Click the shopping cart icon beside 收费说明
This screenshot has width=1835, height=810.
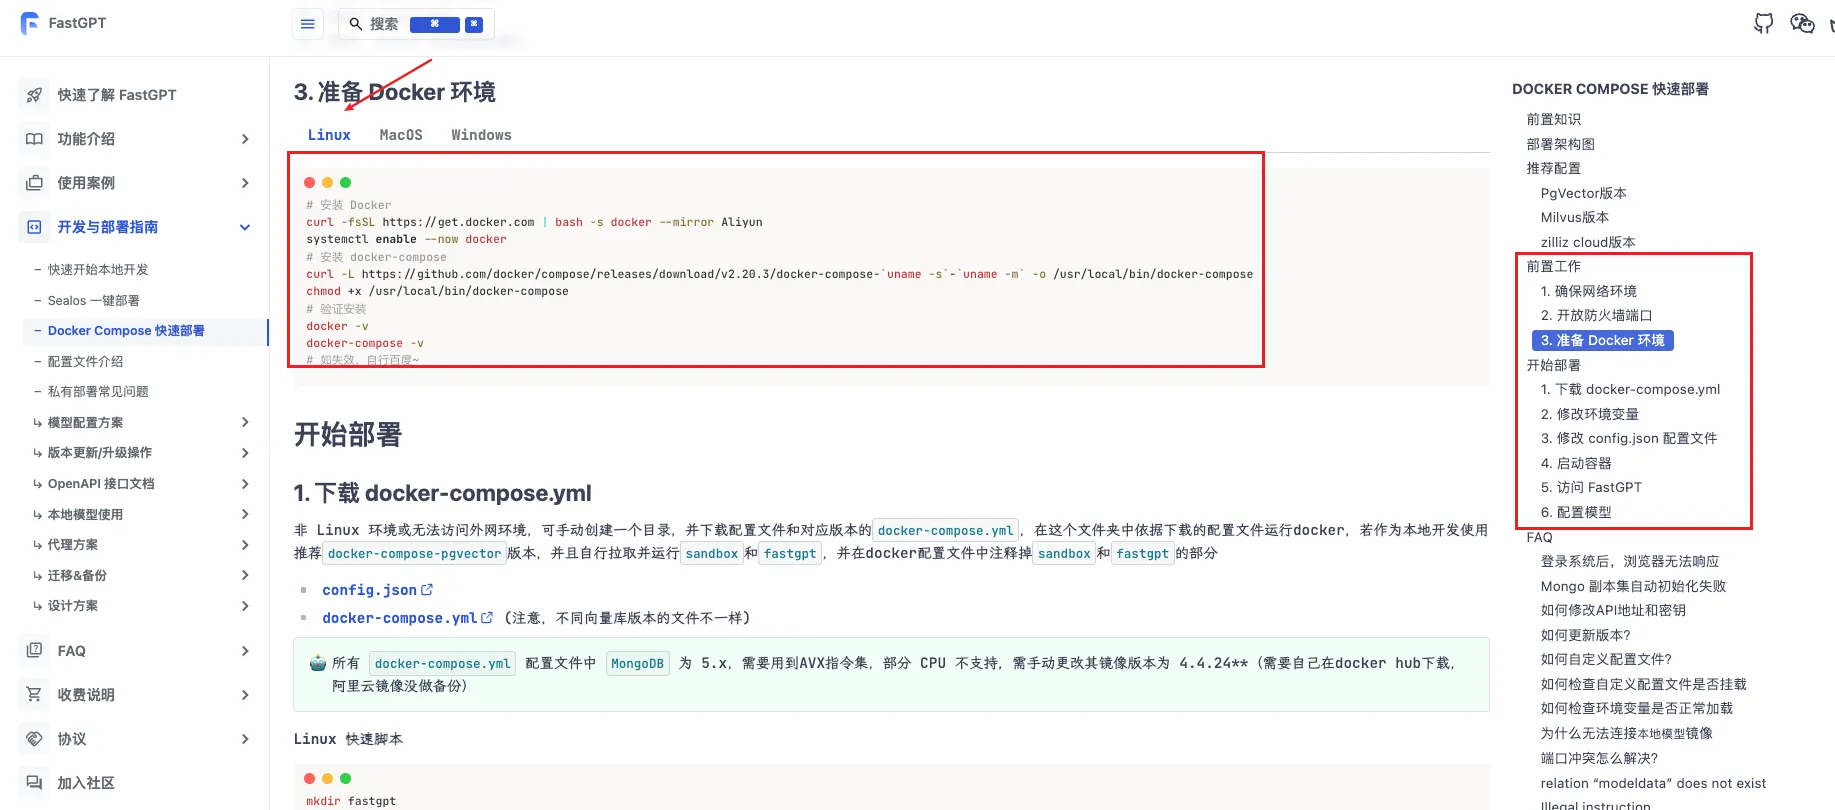[34, 695]
